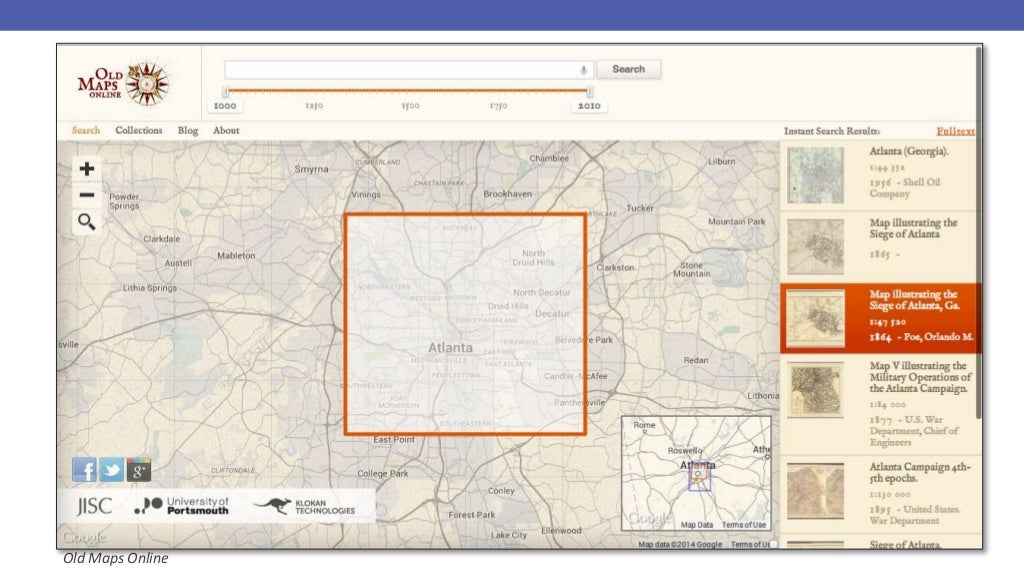
Task: Click the 1500 year label on timeline
Action: click(x=410, y=106)
